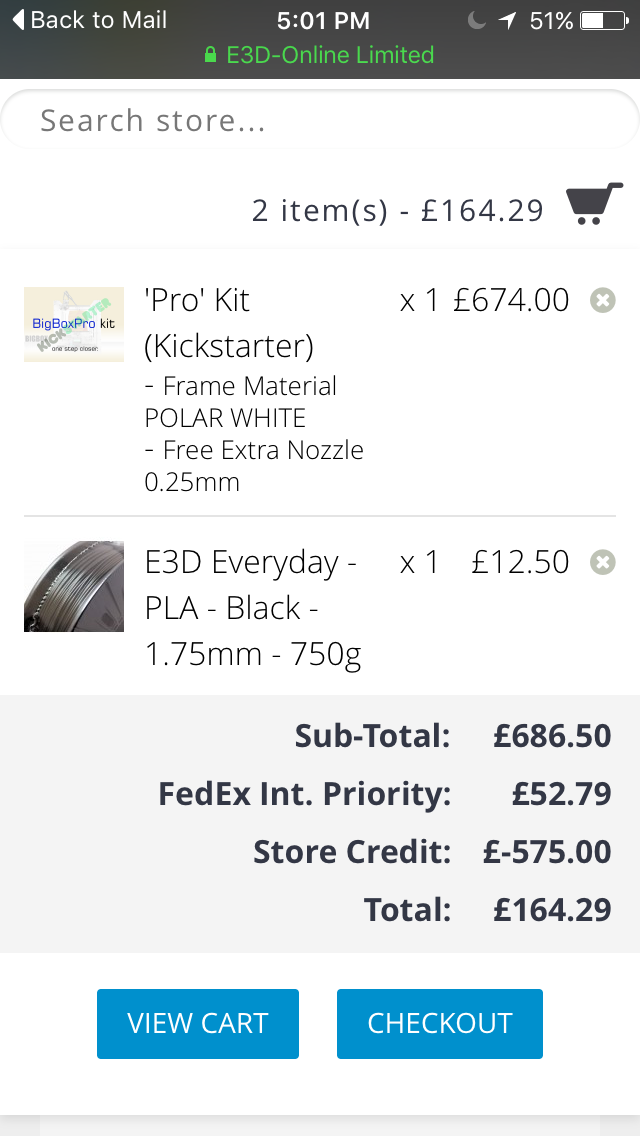The width and height of the screenshot is (640, 1136).
Task: Open E3D Everyday PLA Black product link
Action: tap(253, 608)
